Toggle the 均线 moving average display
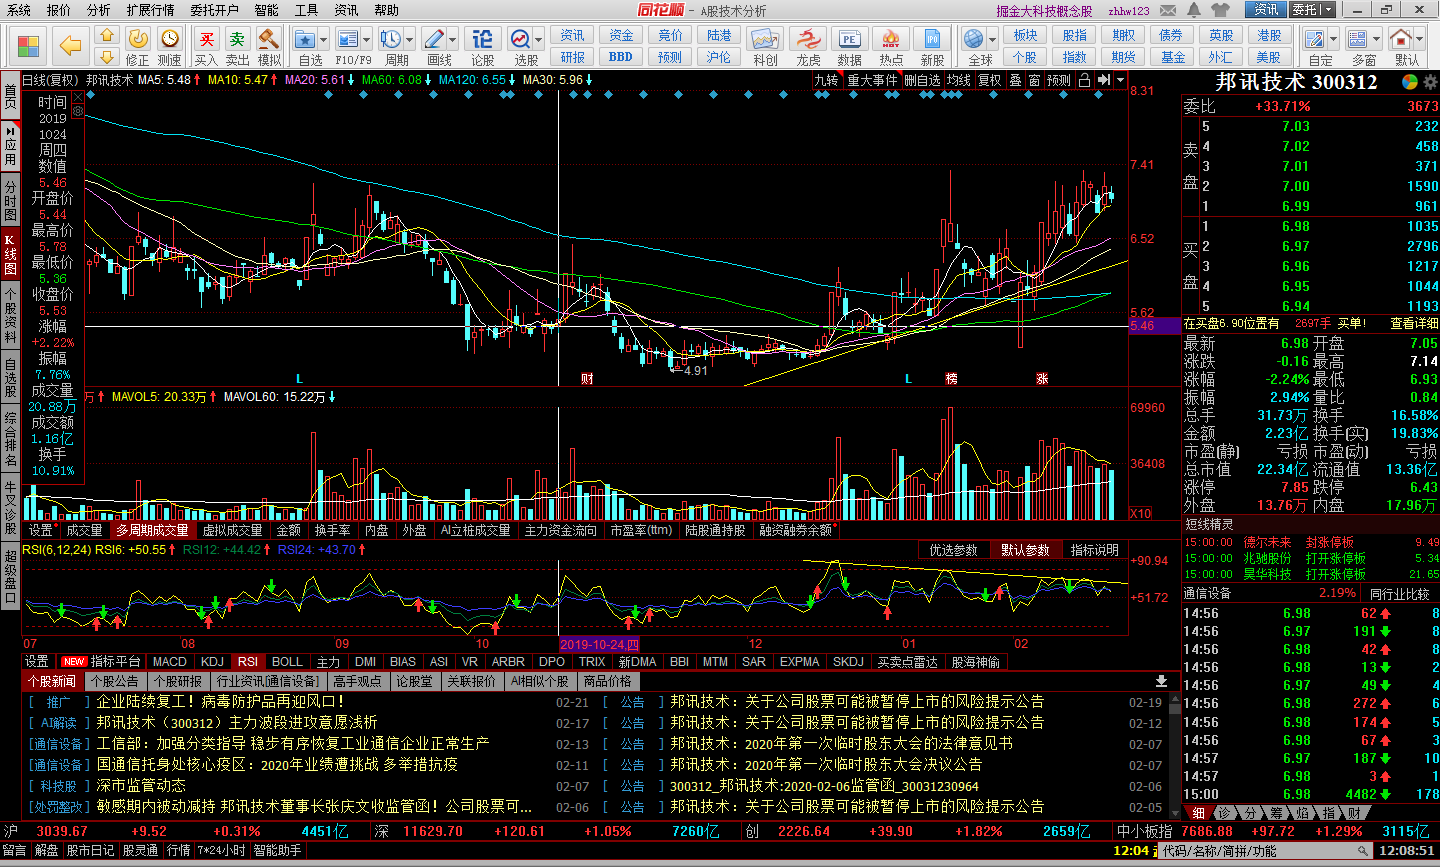The height and width of the screenshot is (867, 1440). coord(959,80)
